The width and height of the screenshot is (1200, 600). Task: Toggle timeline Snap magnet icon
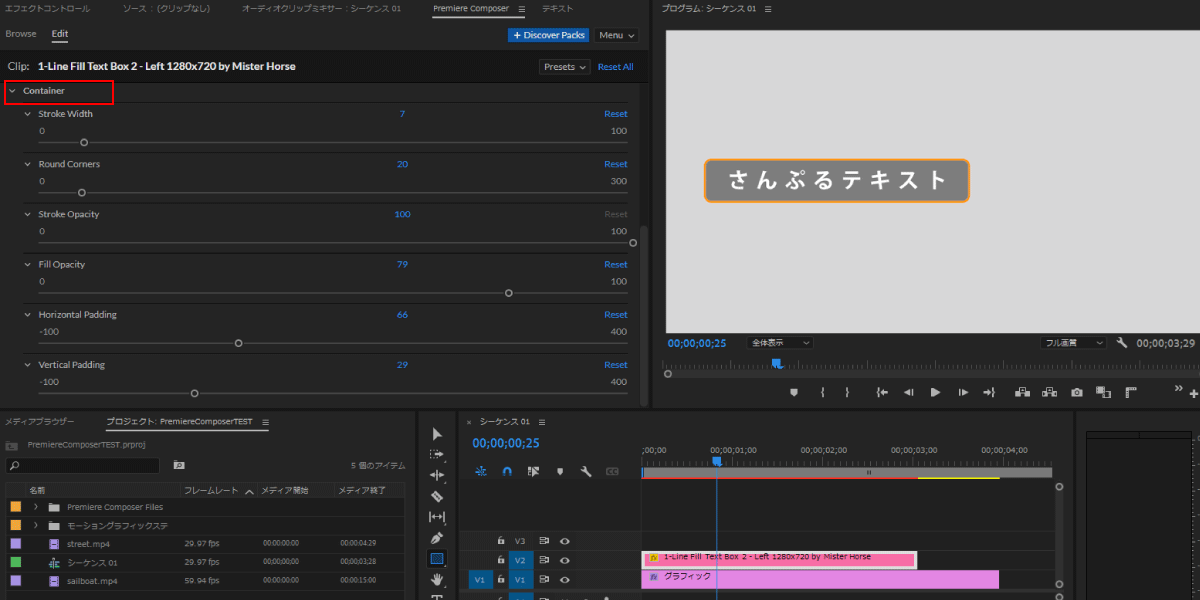pos(507,471)
